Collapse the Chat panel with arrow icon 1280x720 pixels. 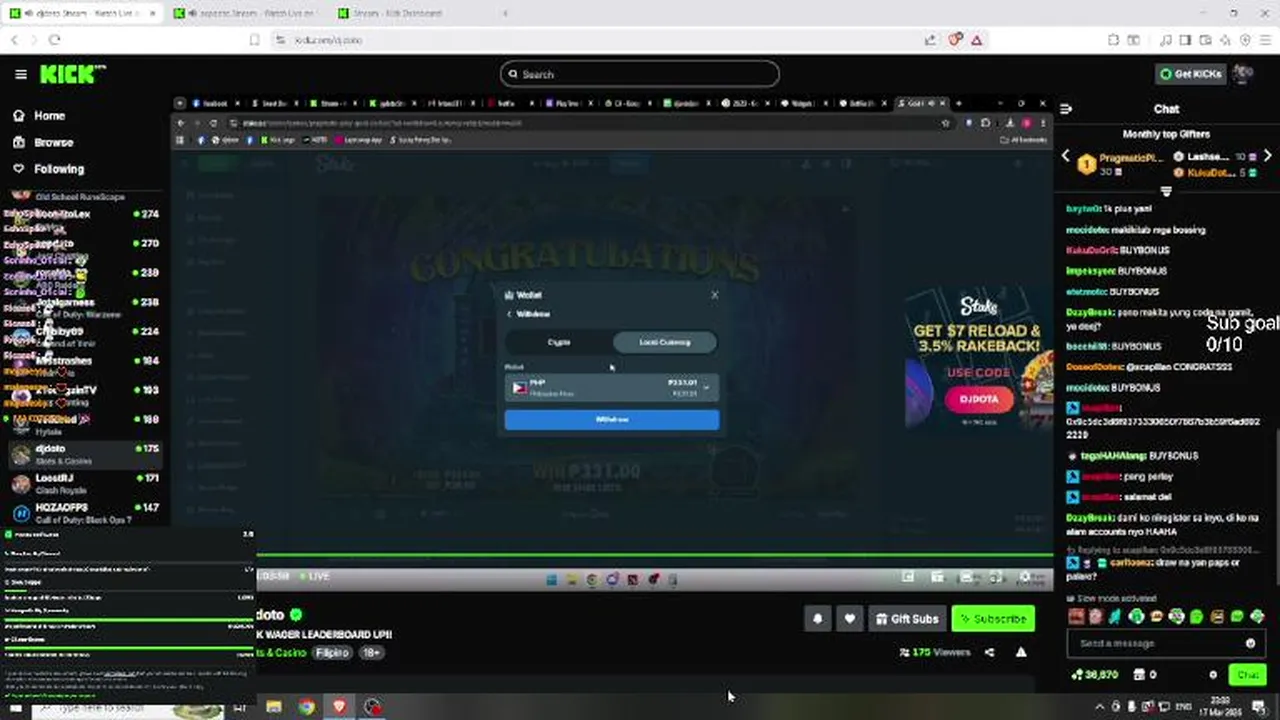[x=1066, y=109]
